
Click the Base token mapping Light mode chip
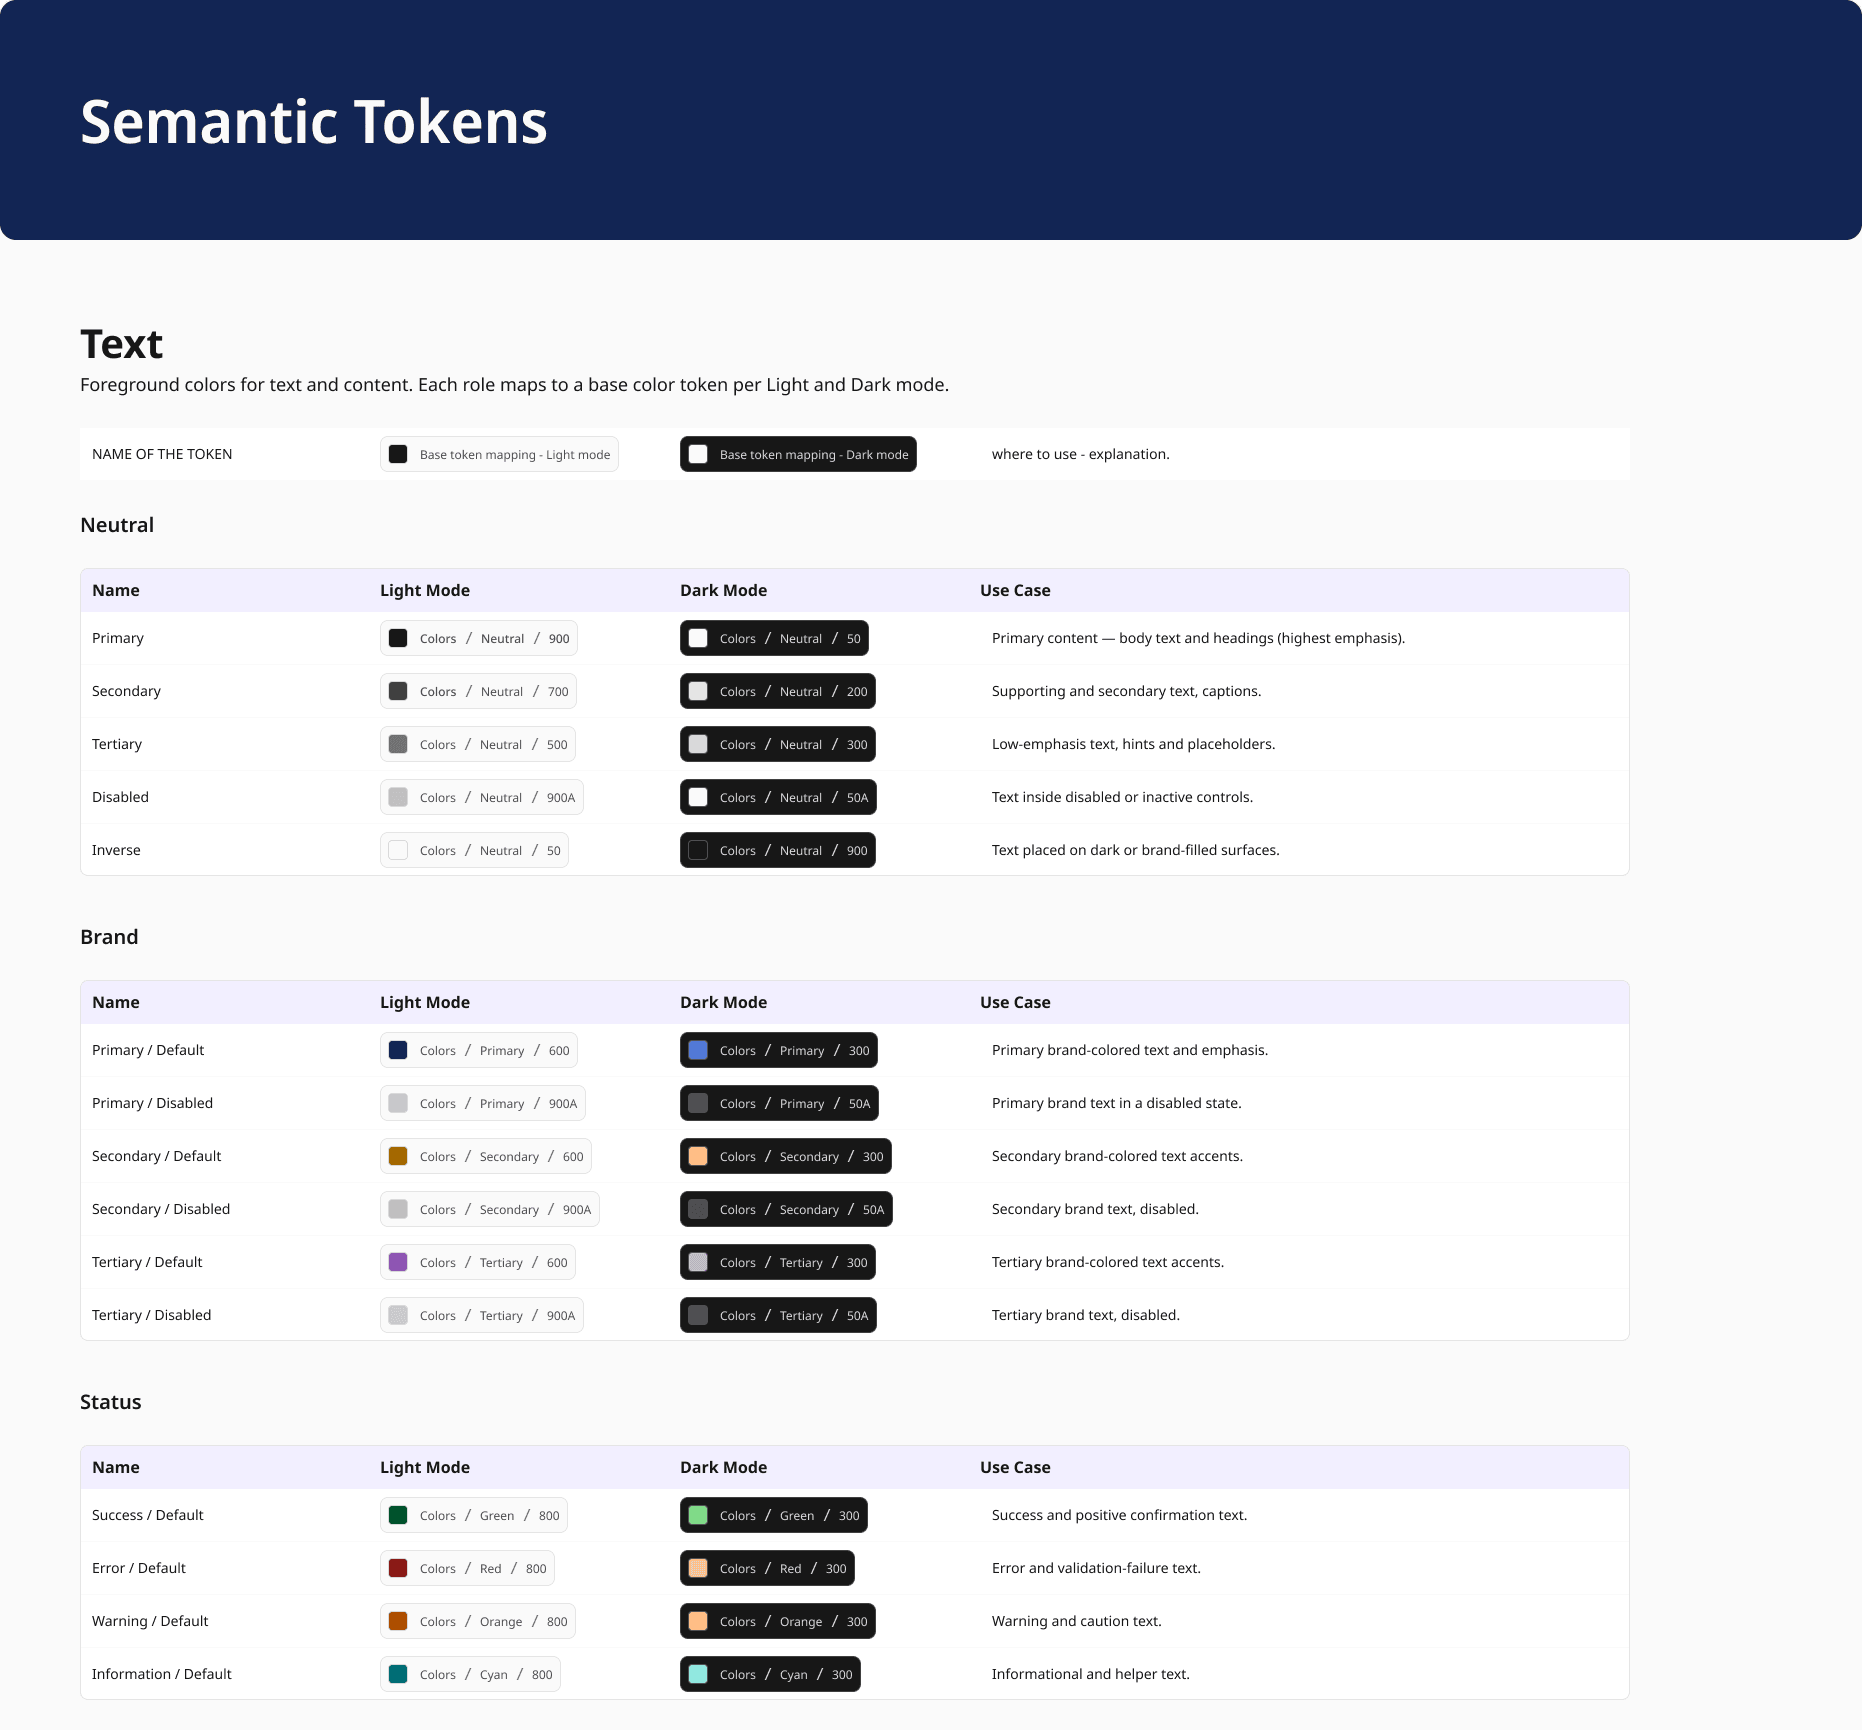pyautogui.click(x=499, y=454)
